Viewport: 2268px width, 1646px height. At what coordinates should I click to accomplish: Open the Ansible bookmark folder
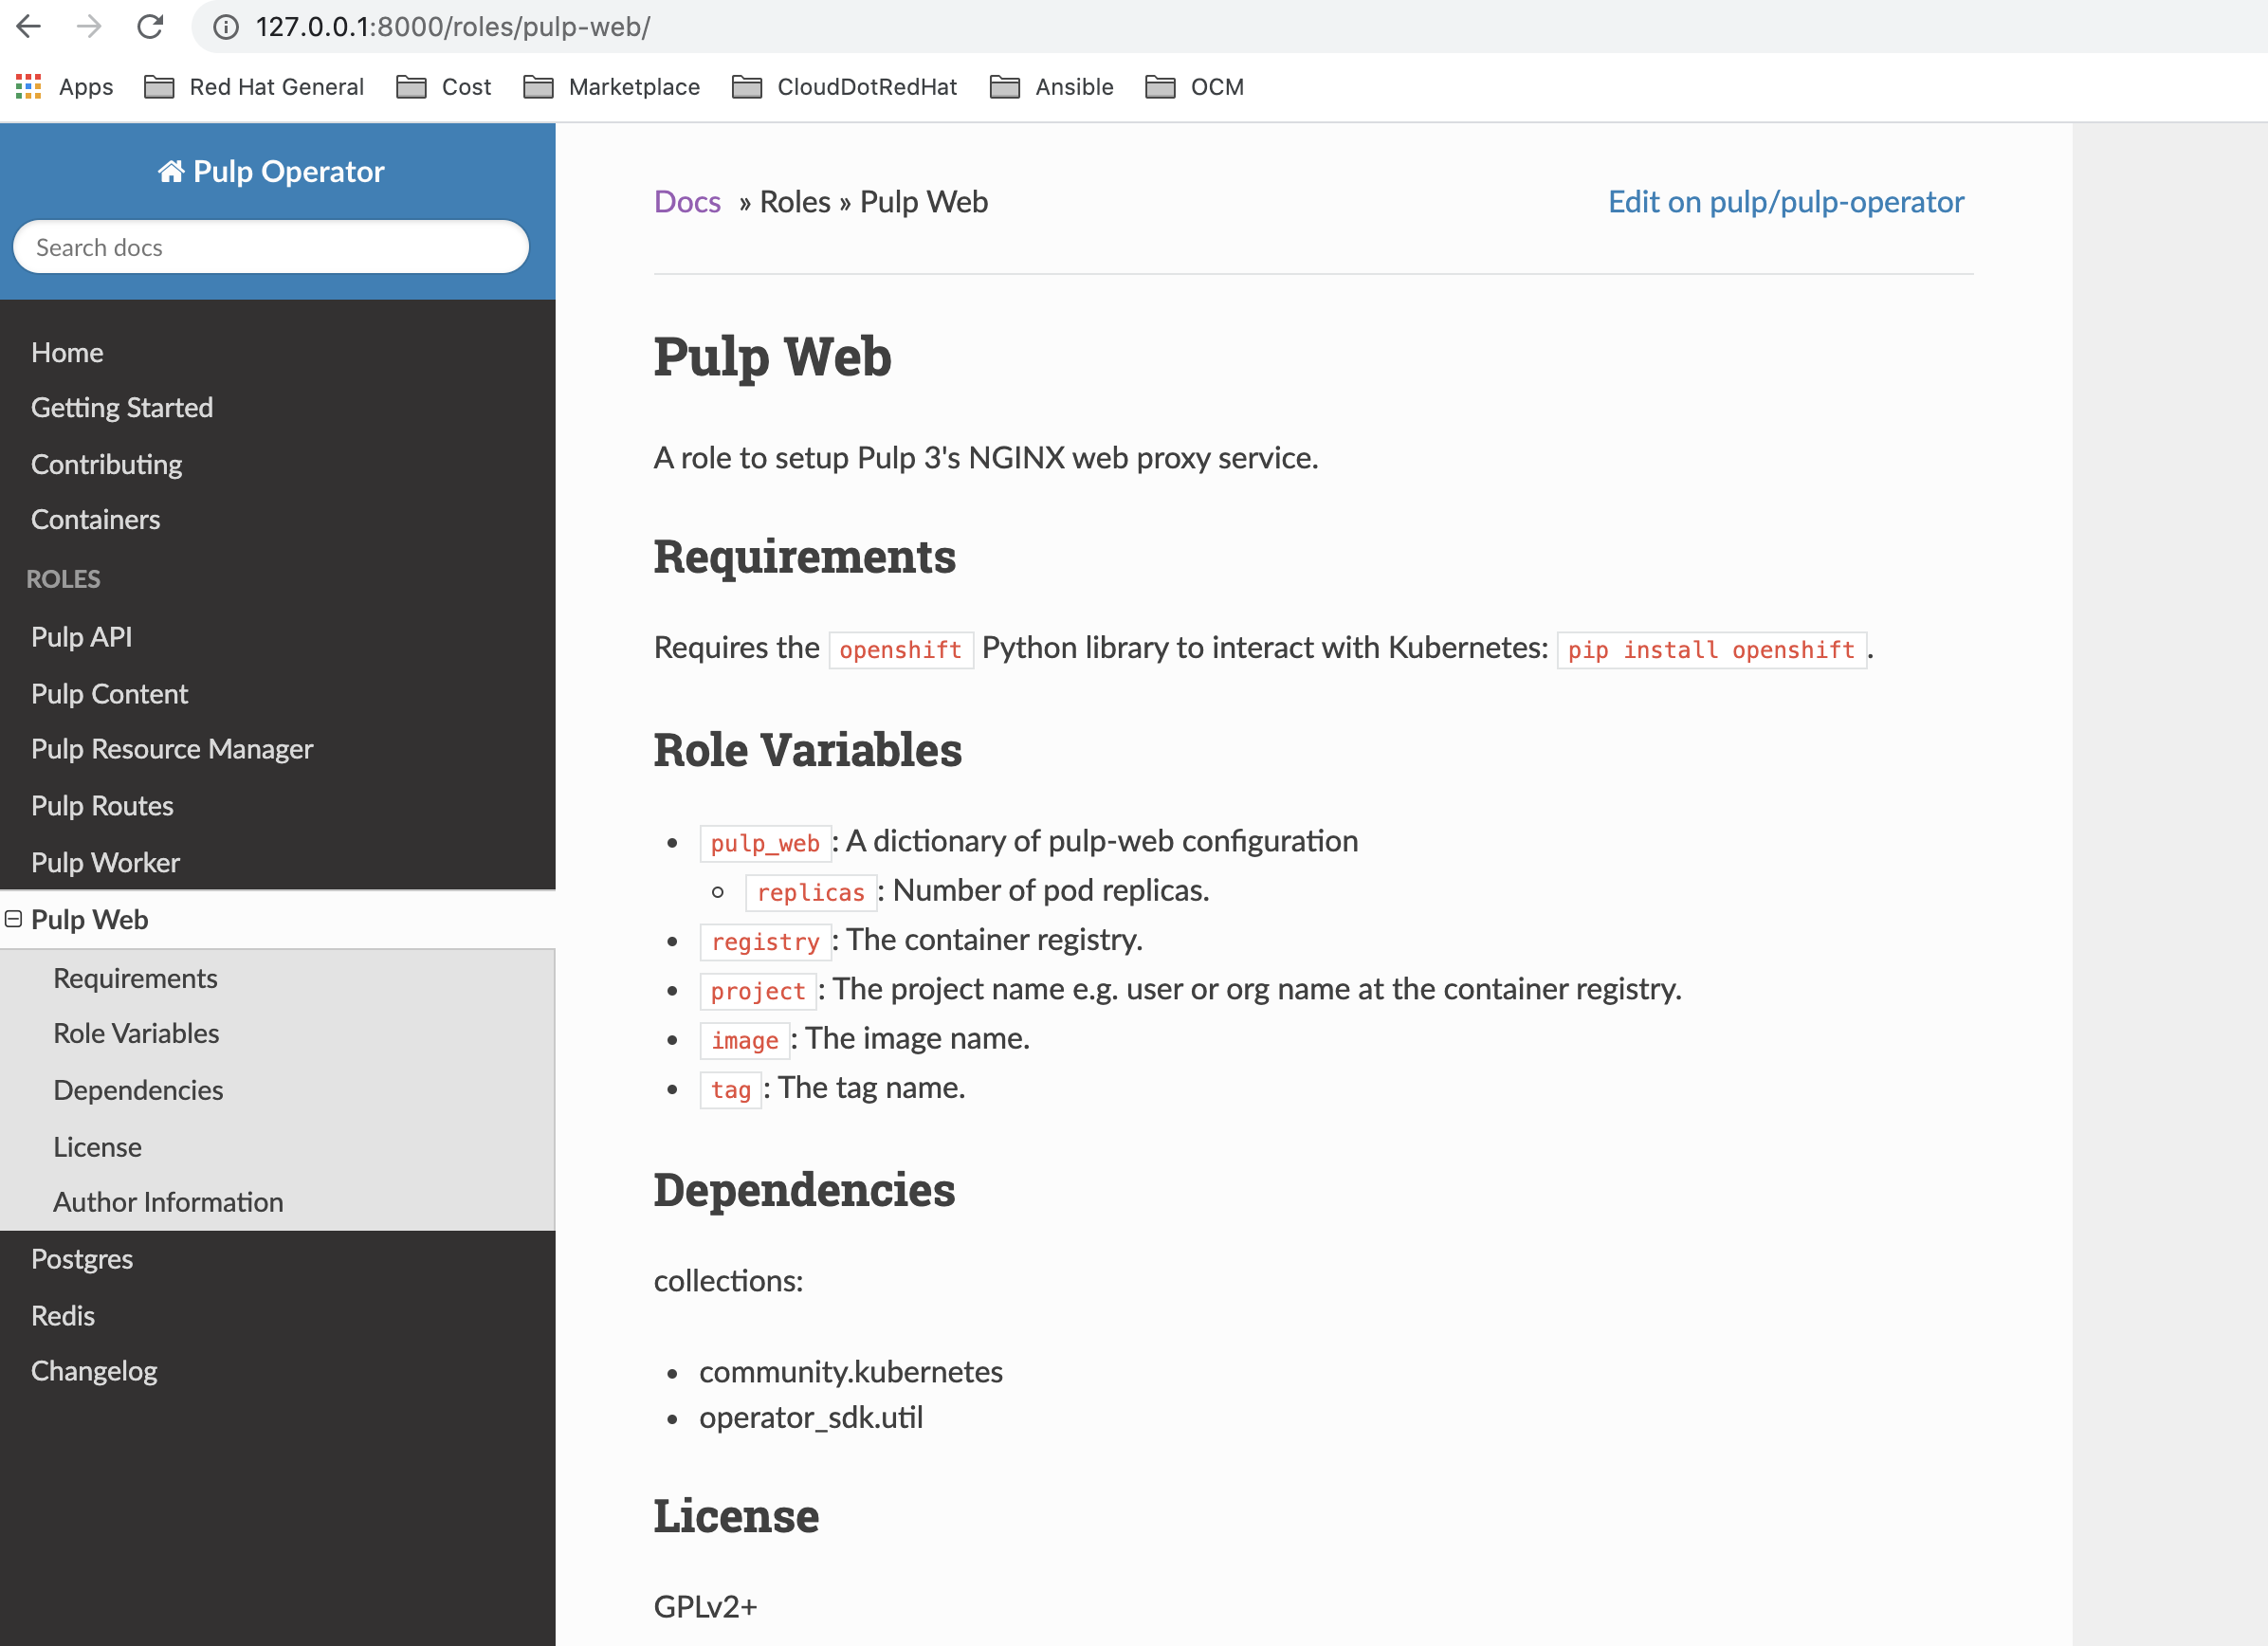click(x=1051, y=87)
